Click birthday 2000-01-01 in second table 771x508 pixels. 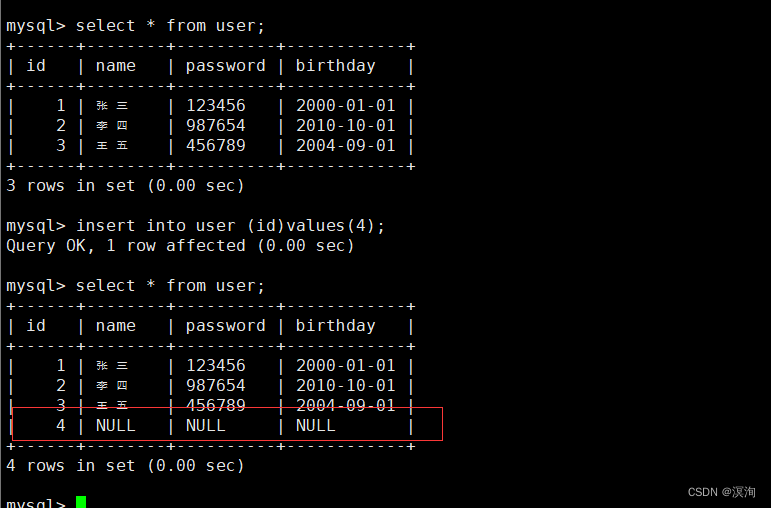pos(346,365)
